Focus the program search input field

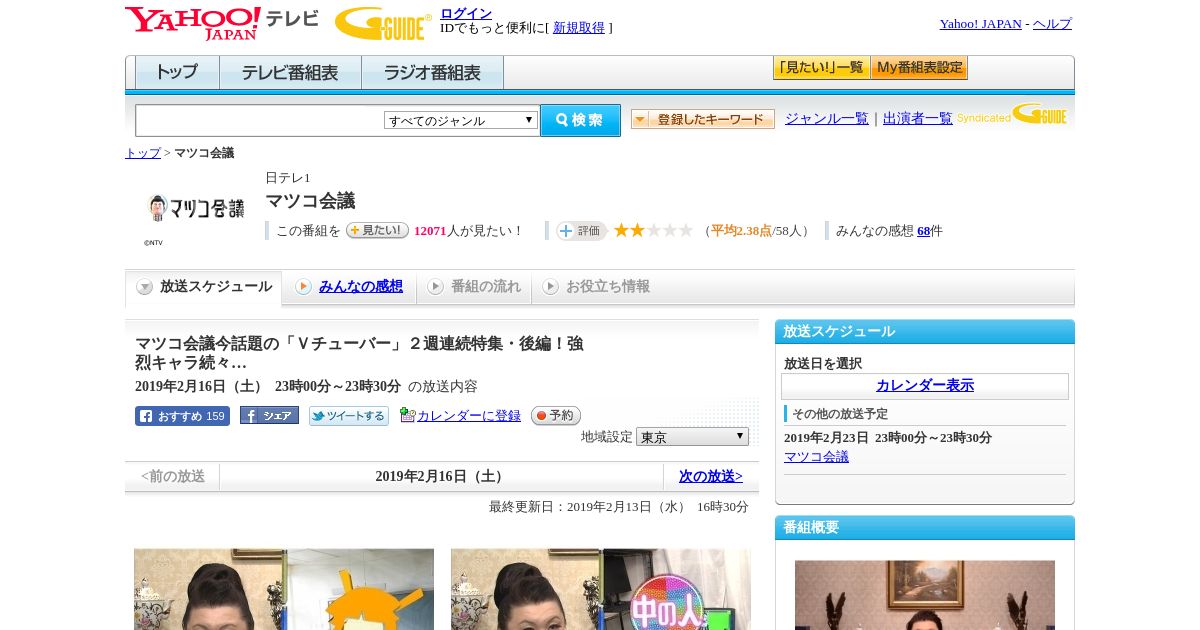(x=260, y=120)
